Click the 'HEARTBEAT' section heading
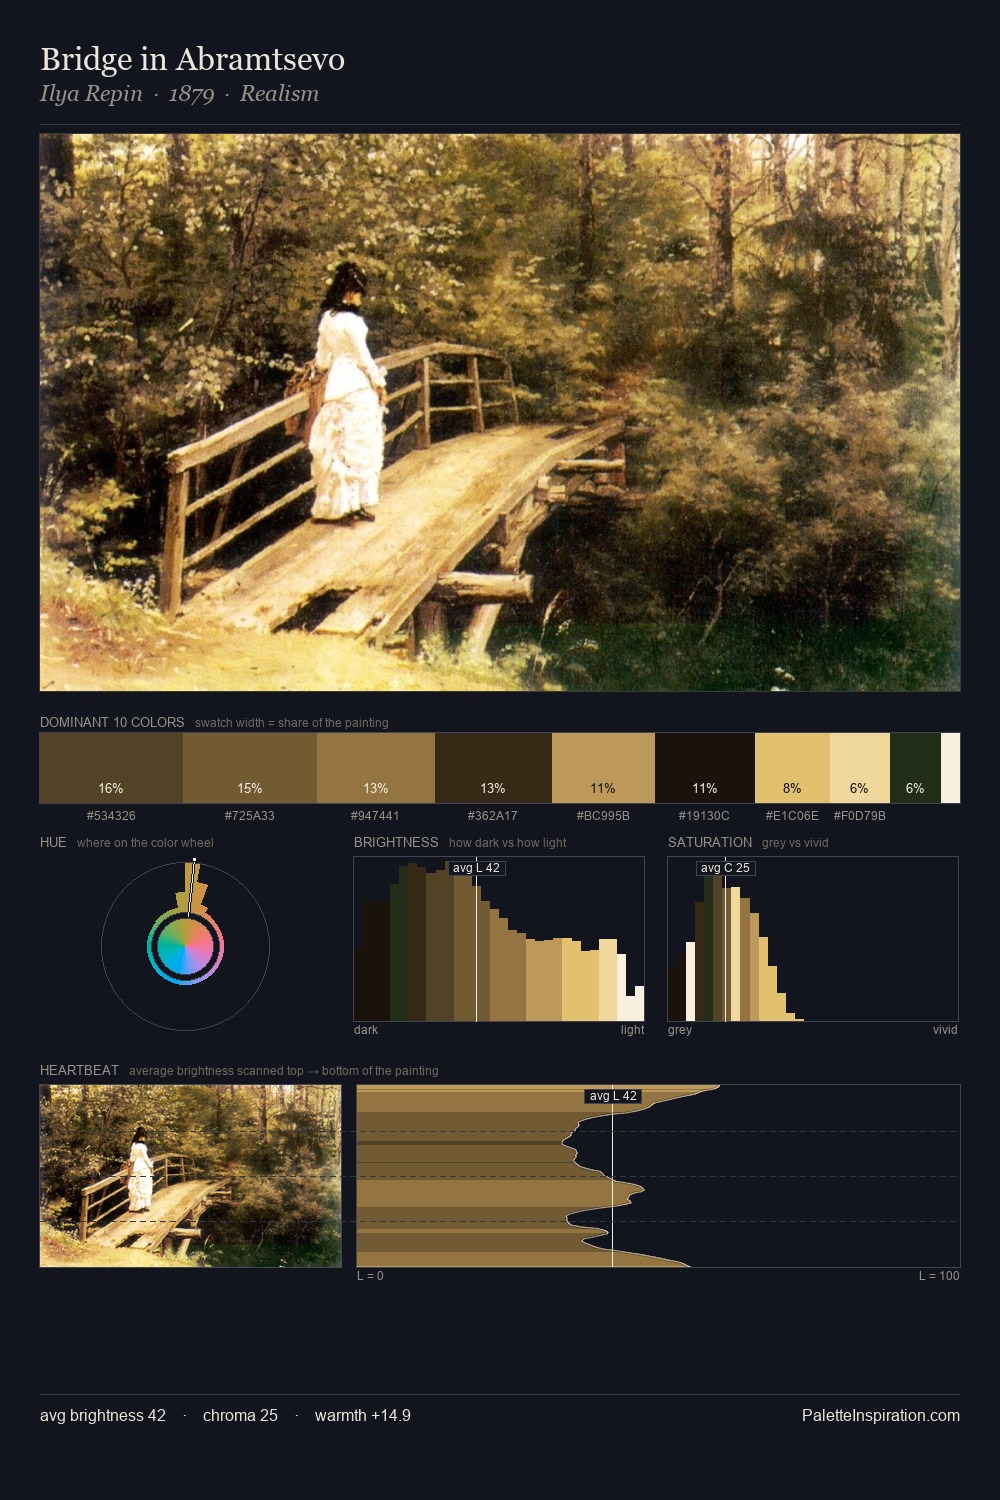This screenshot has height=1500, width=1000. point(79,1070)
